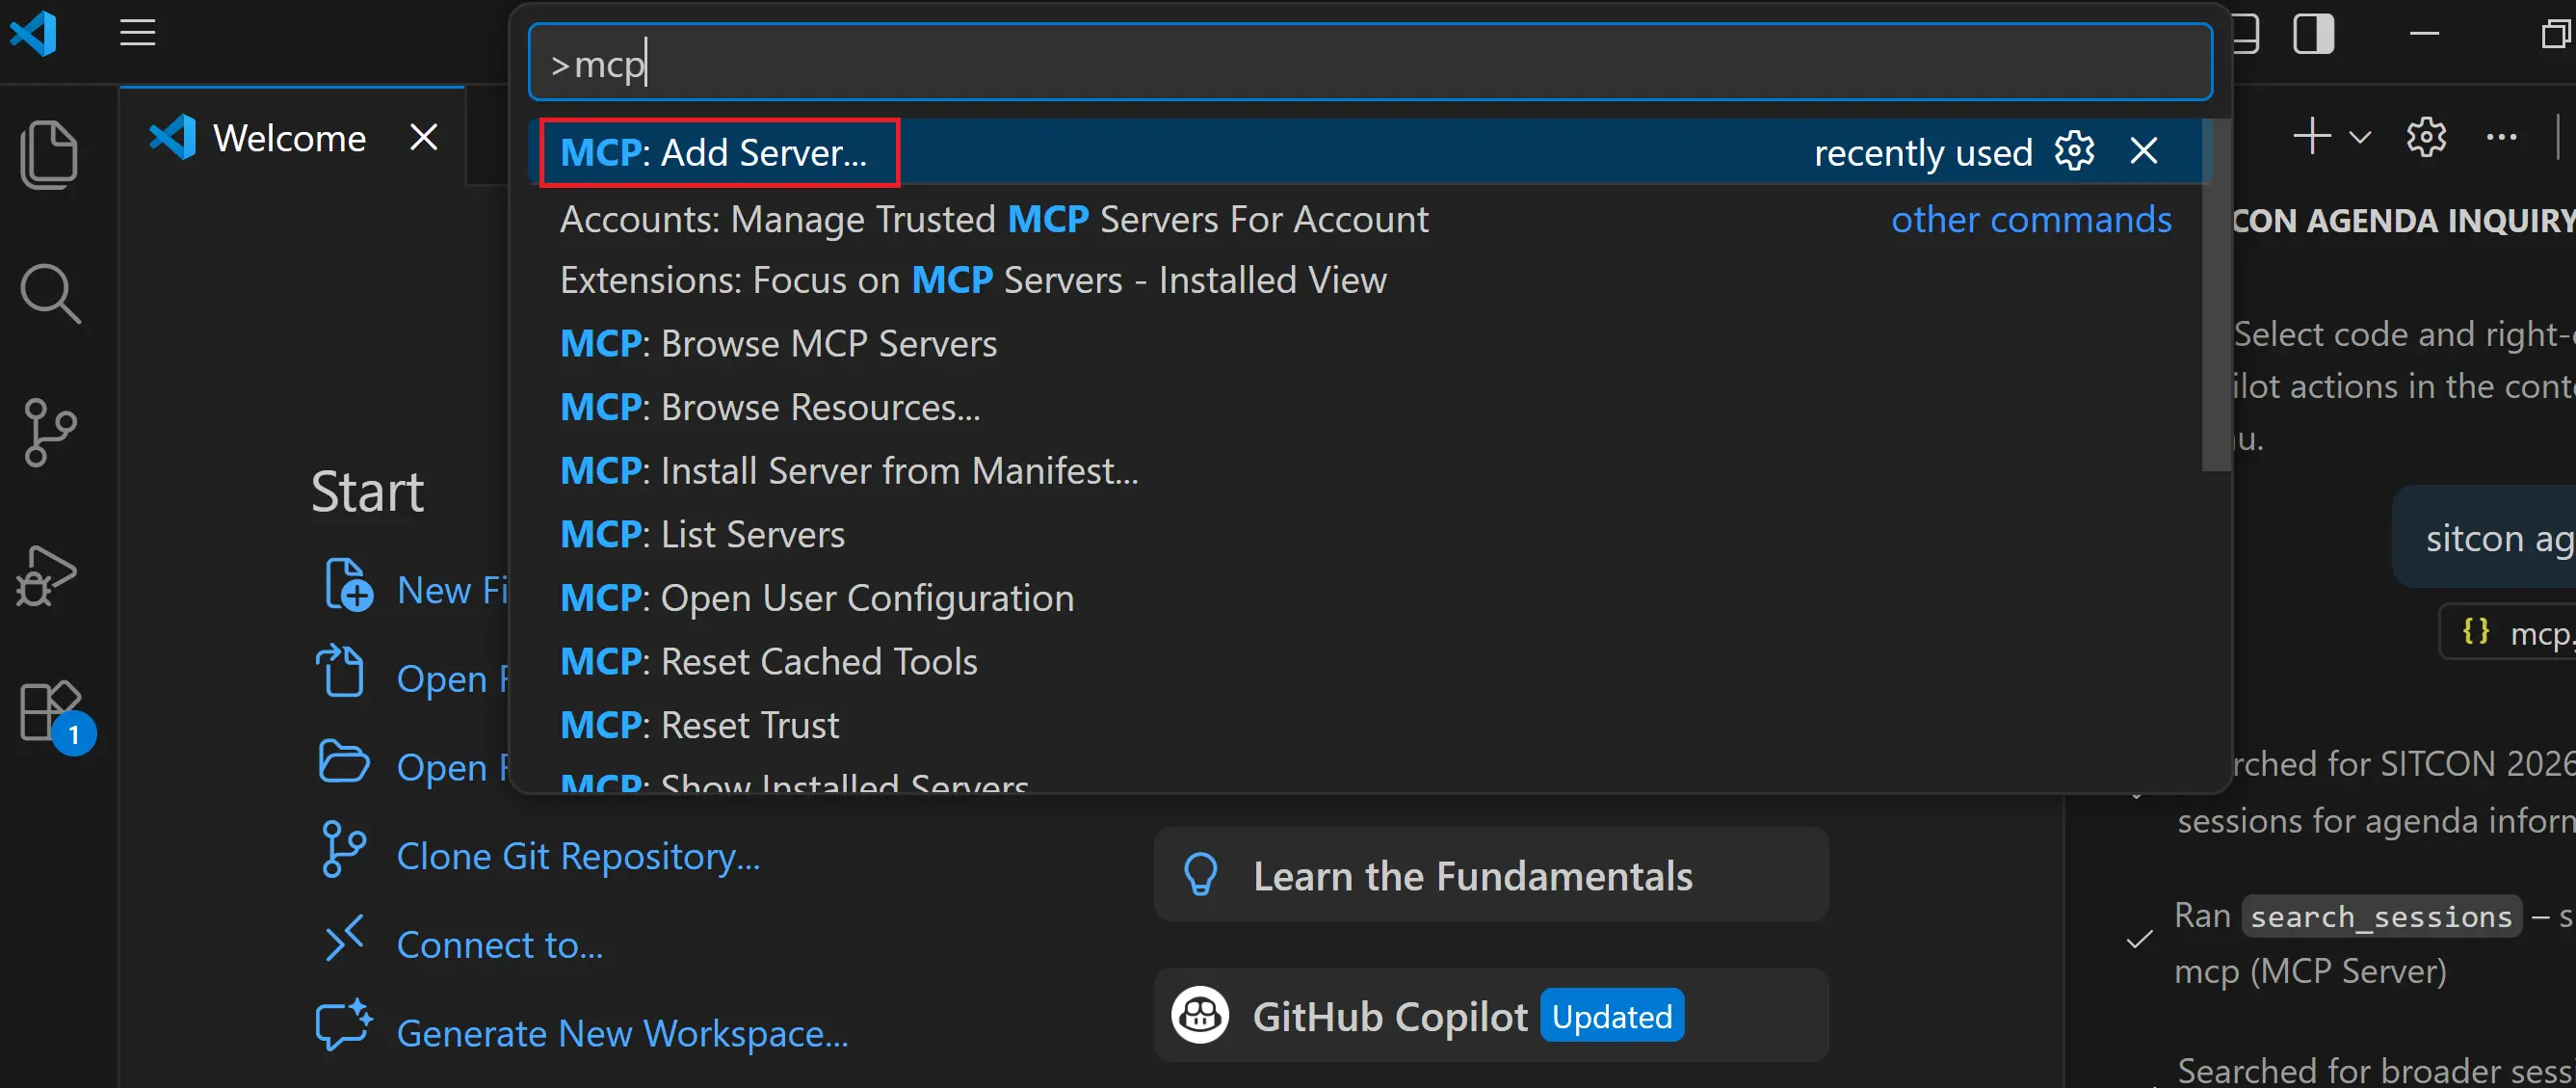Click the command palette scrollbar

2216,295
